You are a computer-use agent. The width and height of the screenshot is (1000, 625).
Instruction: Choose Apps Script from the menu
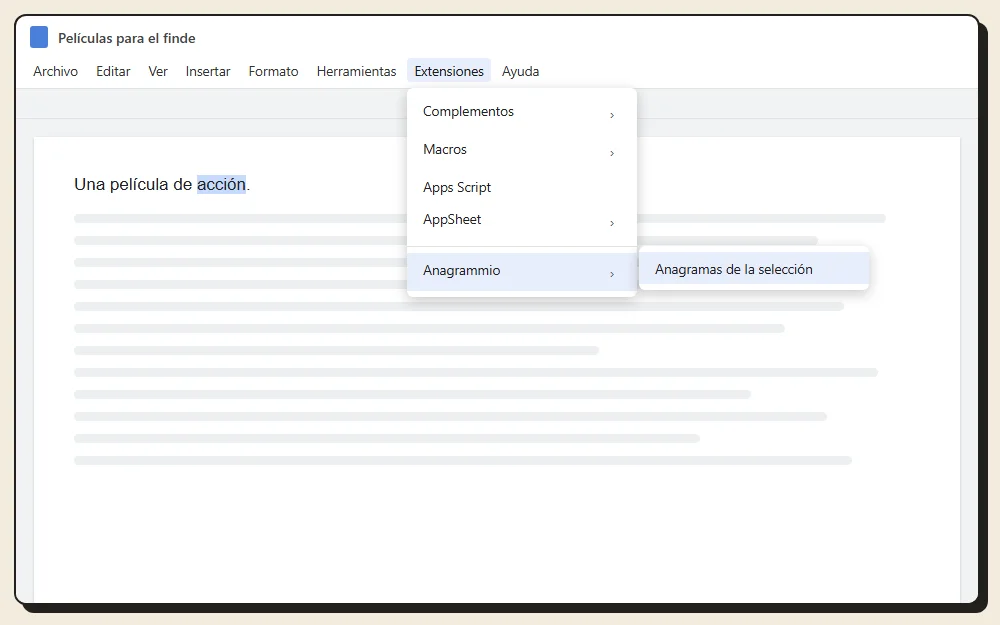click(x=522, y=188)
